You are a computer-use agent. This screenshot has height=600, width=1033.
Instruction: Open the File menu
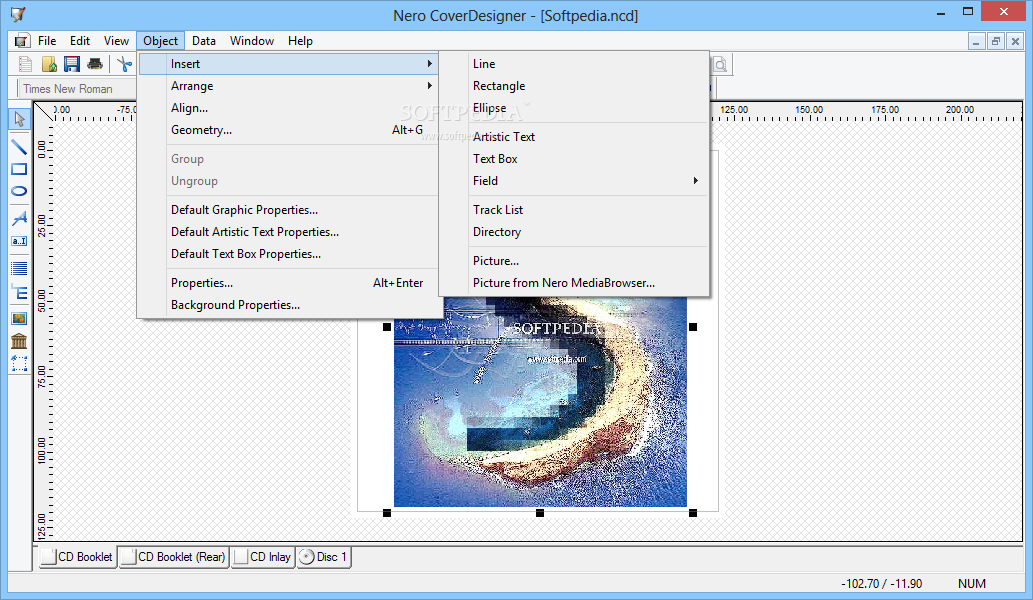click(47, 41)
